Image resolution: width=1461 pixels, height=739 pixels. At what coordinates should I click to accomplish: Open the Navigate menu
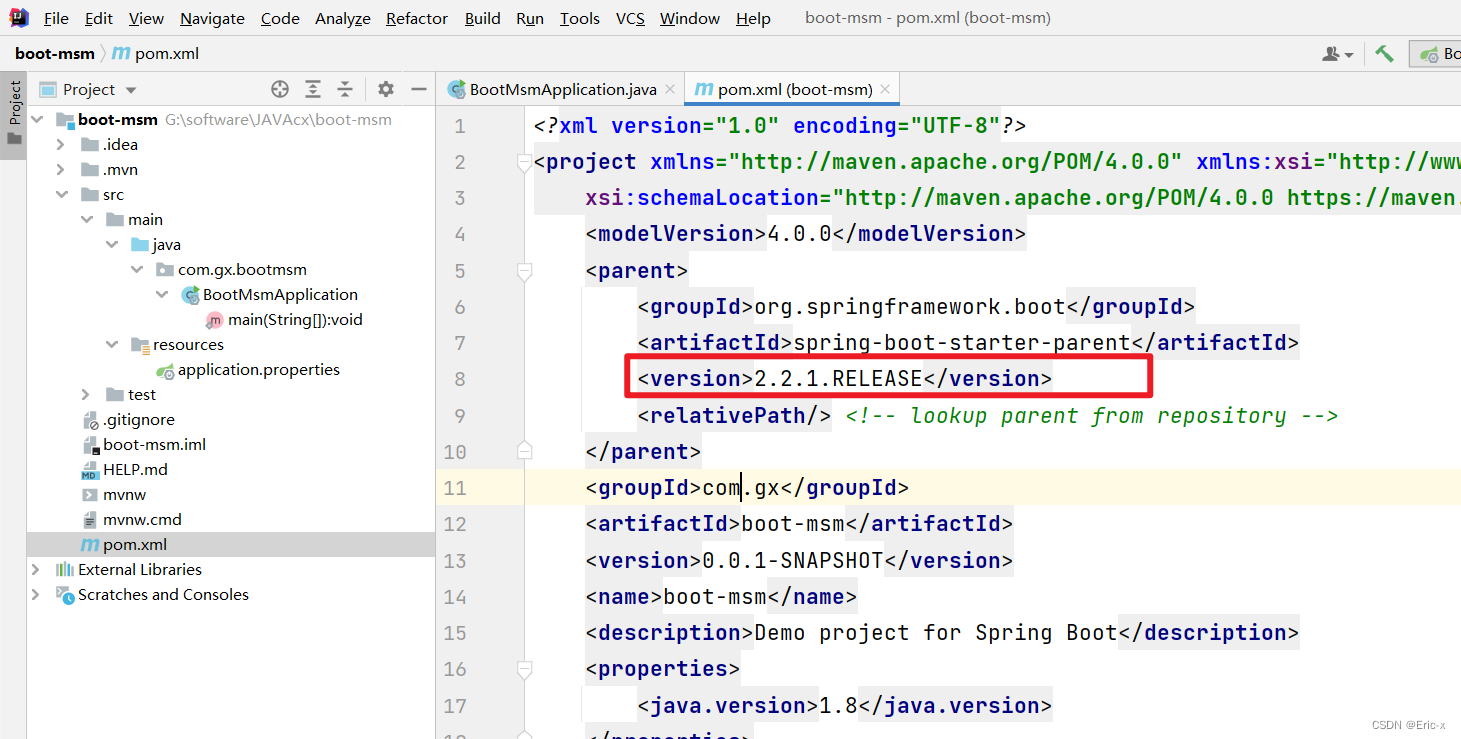[x=212, y=18]
